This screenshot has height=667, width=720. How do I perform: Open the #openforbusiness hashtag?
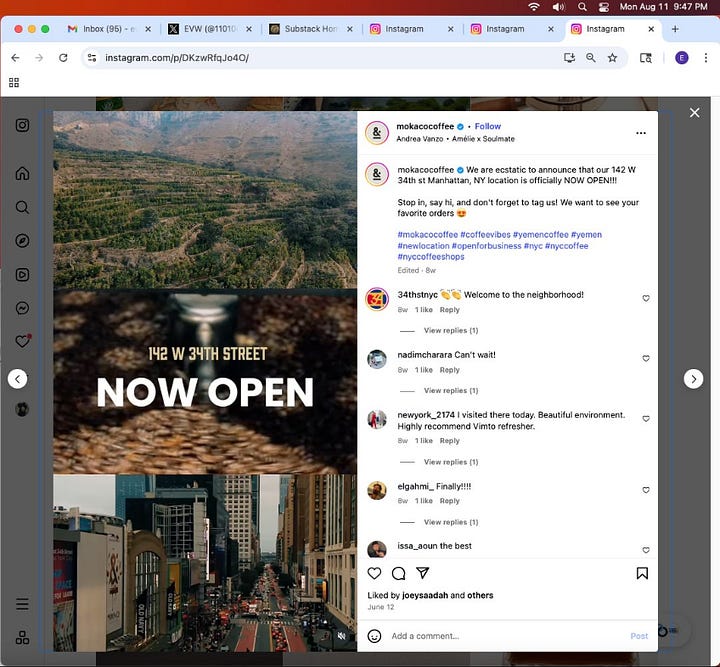click(486, 246)
